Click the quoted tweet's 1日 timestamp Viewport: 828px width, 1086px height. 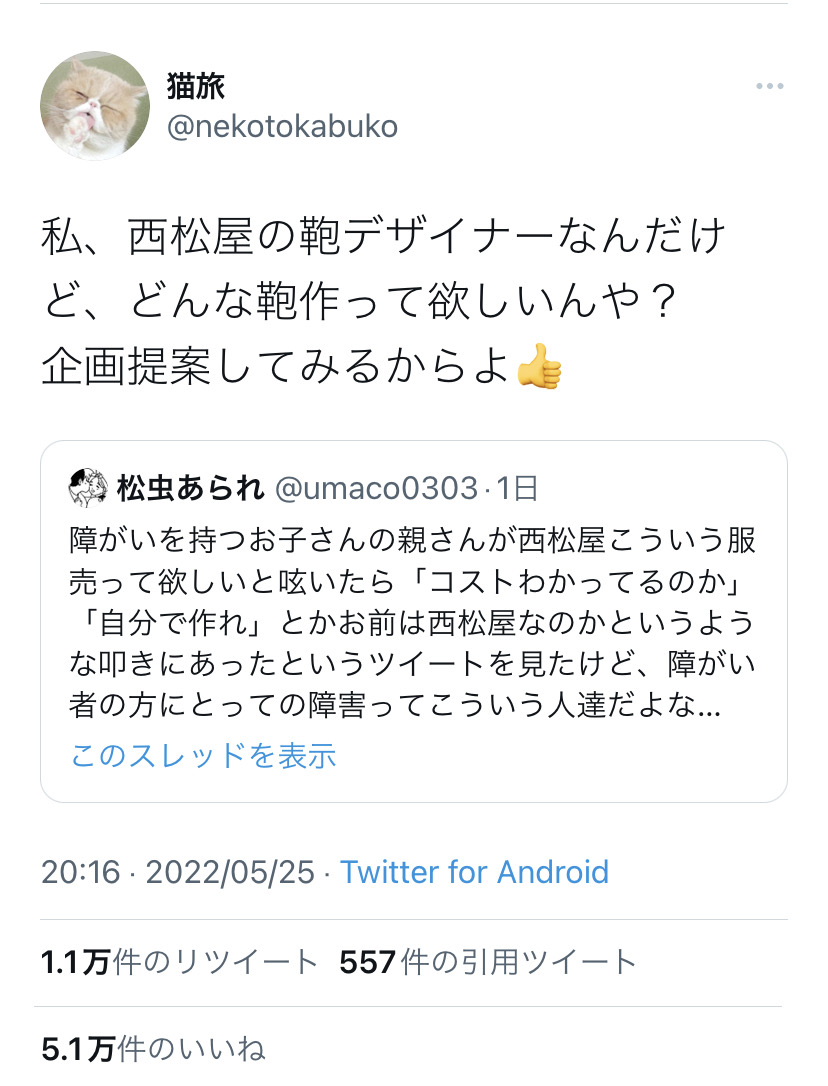pyautogui.click(x=518, y=488)
